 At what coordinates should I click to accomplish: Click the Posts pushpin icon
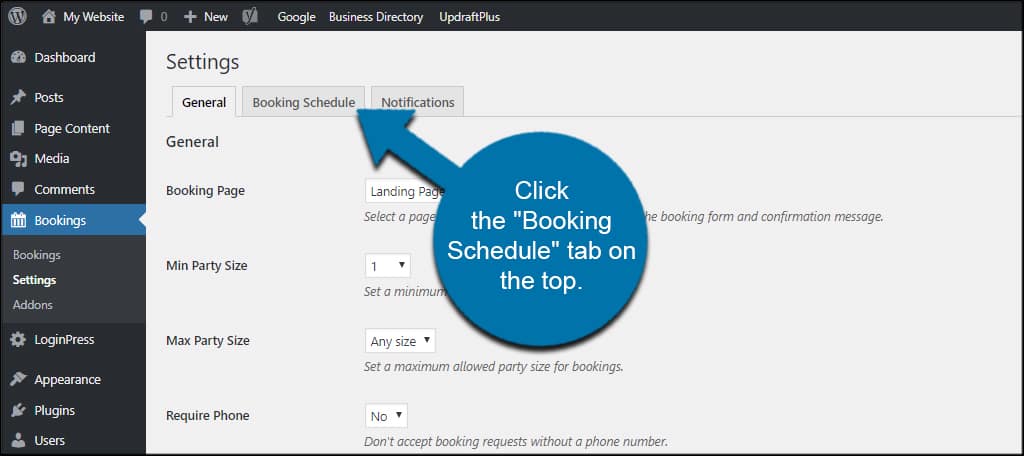(18, 98)
